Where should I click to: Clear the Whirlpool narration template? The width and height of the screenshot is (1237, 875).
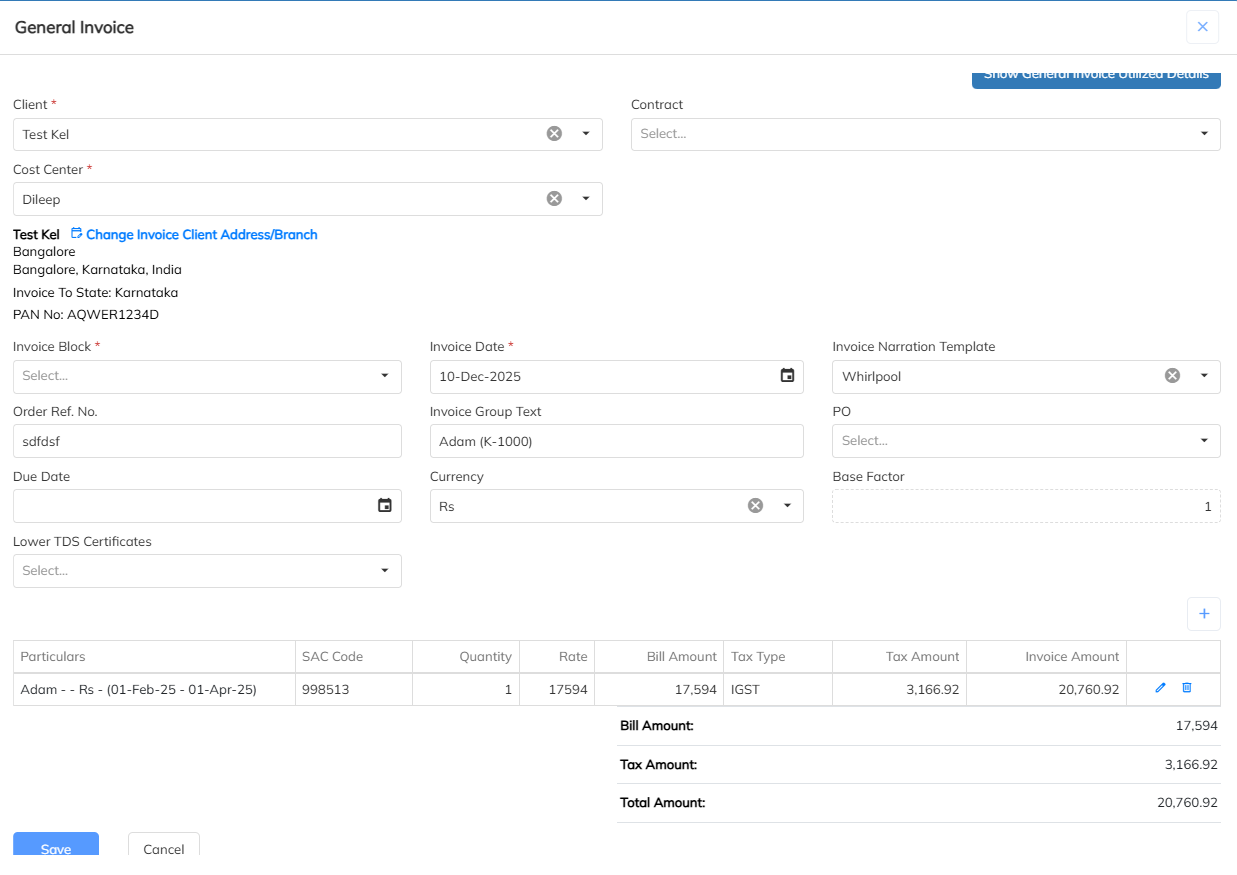click(1172, 376)
